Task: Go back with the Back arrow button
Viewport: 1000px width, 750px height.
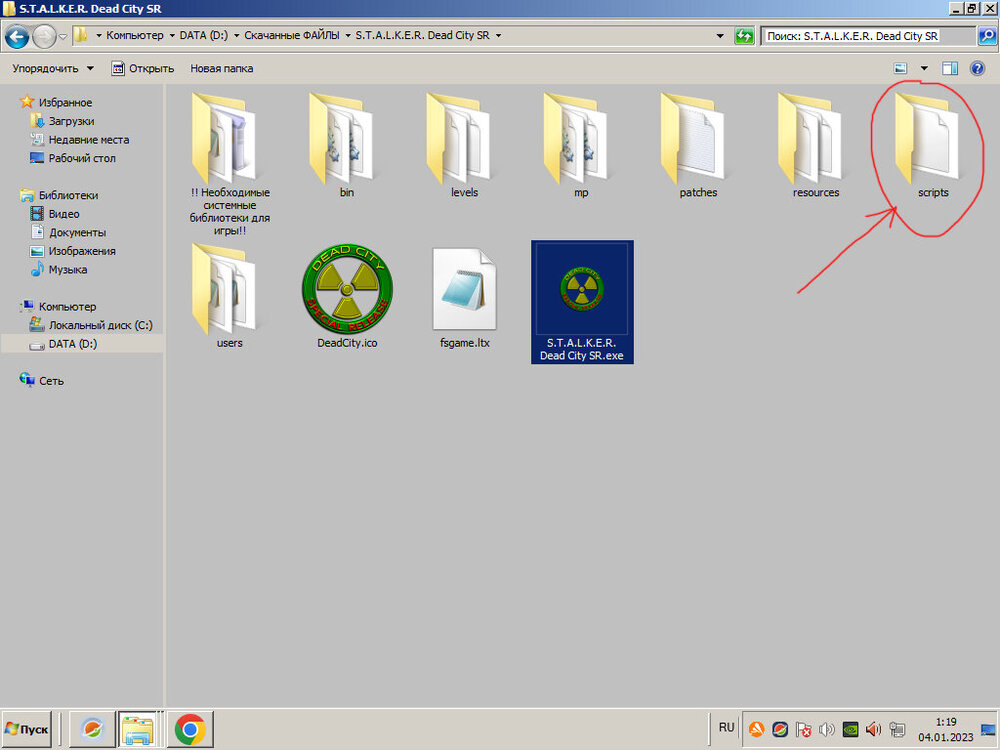Action: pos(17,36)
